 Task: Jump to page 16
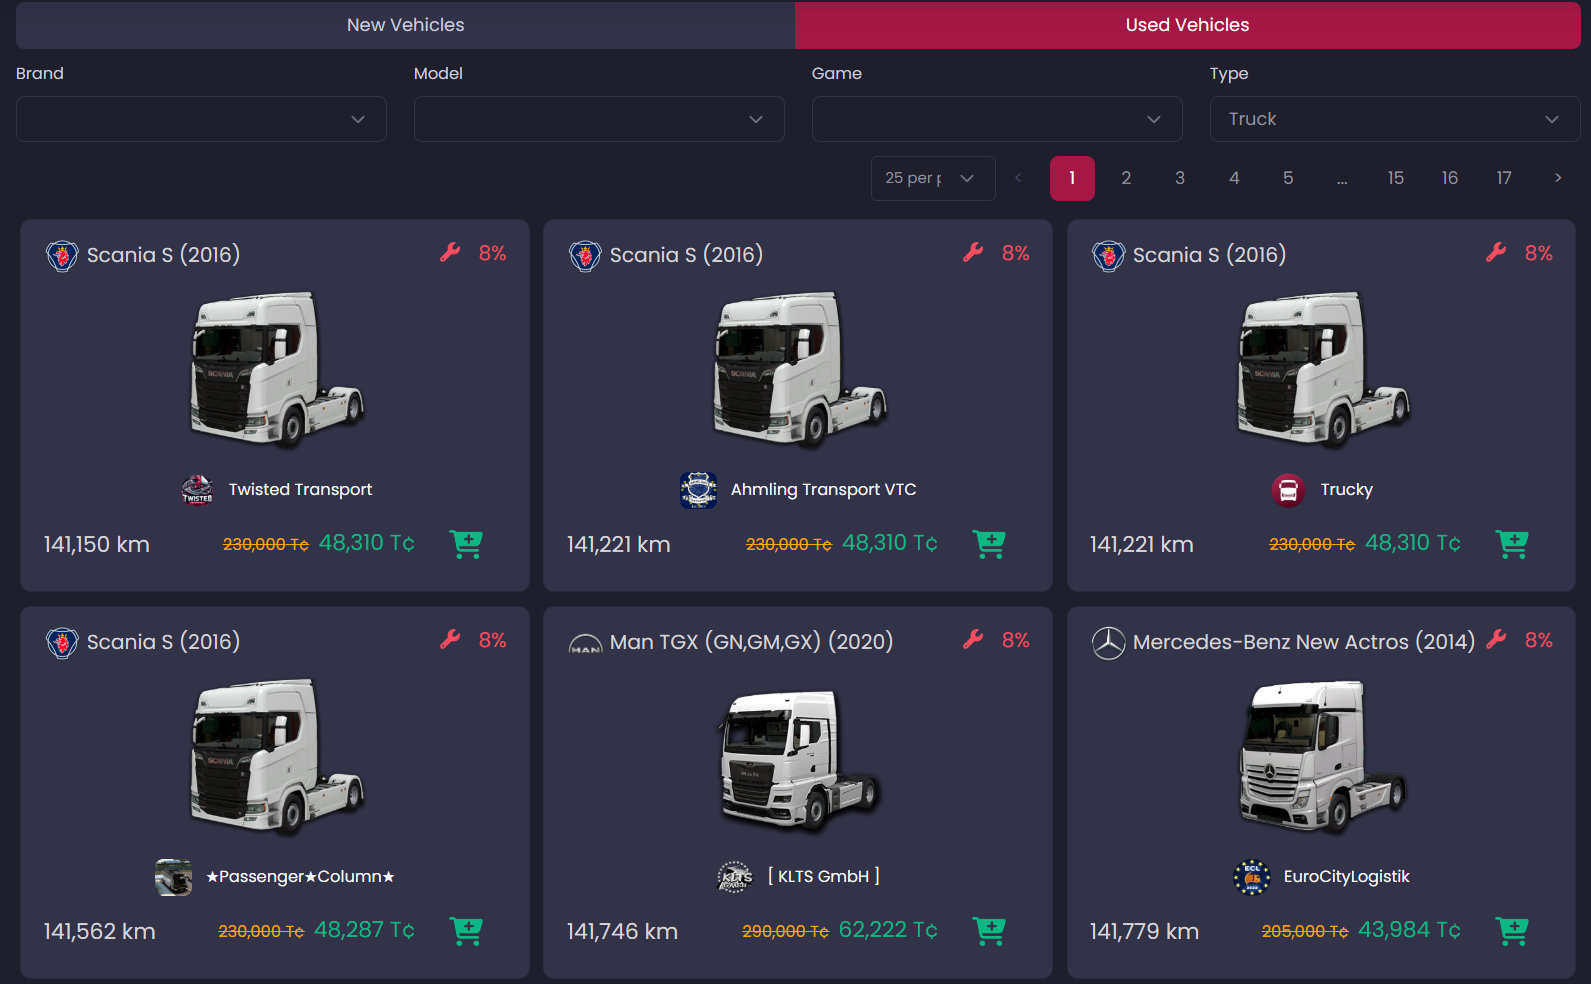pos(1450,178)
